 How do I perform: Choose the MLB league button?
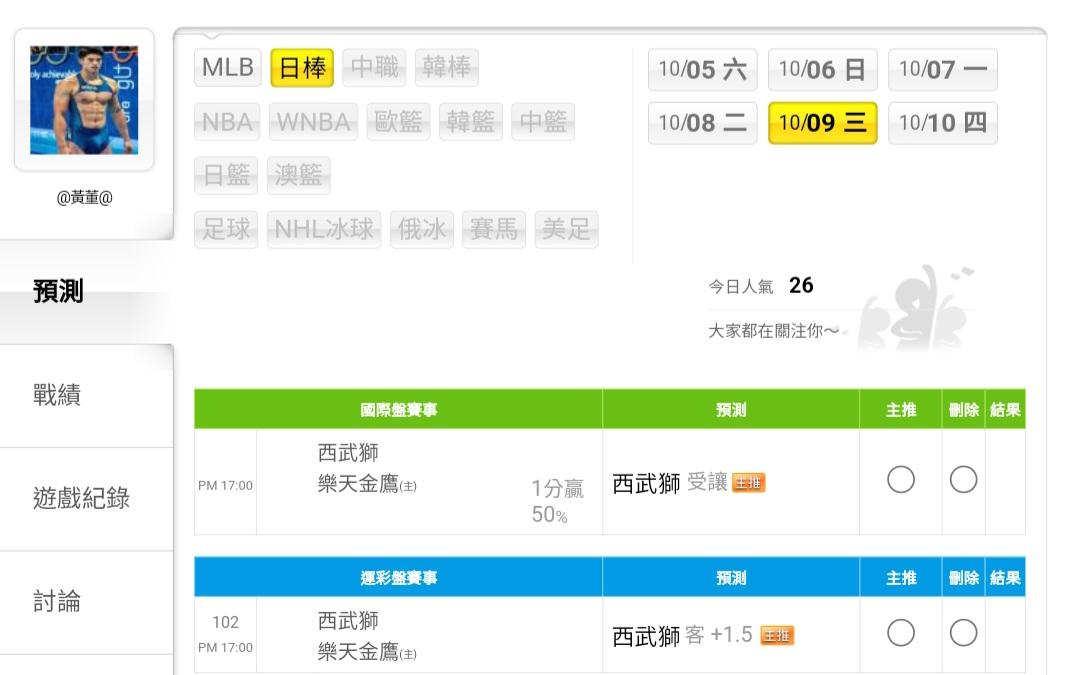[x=228, y=68]
